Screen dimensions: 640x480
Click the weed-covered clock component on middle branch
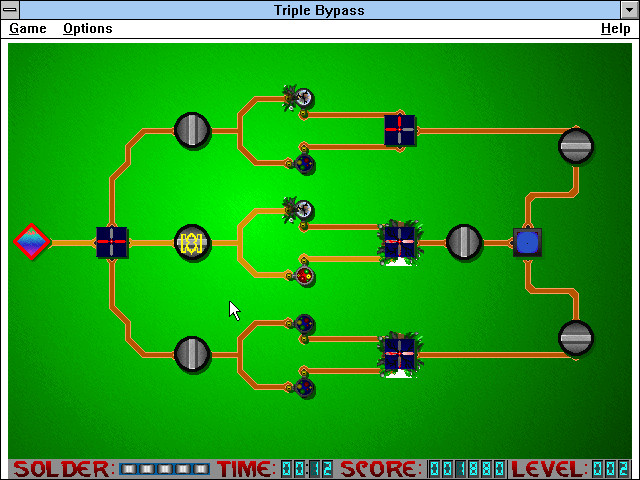[x=298, y=211]
